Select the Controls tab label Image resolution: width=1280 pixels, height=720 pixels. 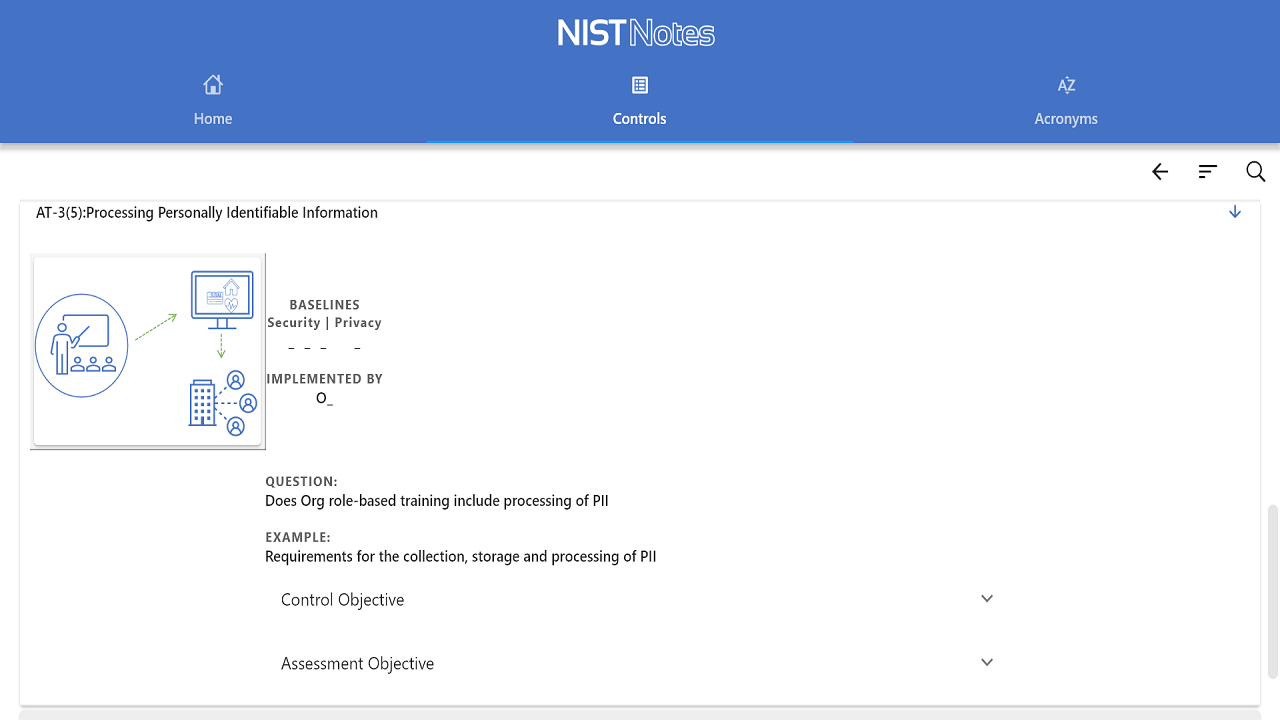tap(640, 119)
